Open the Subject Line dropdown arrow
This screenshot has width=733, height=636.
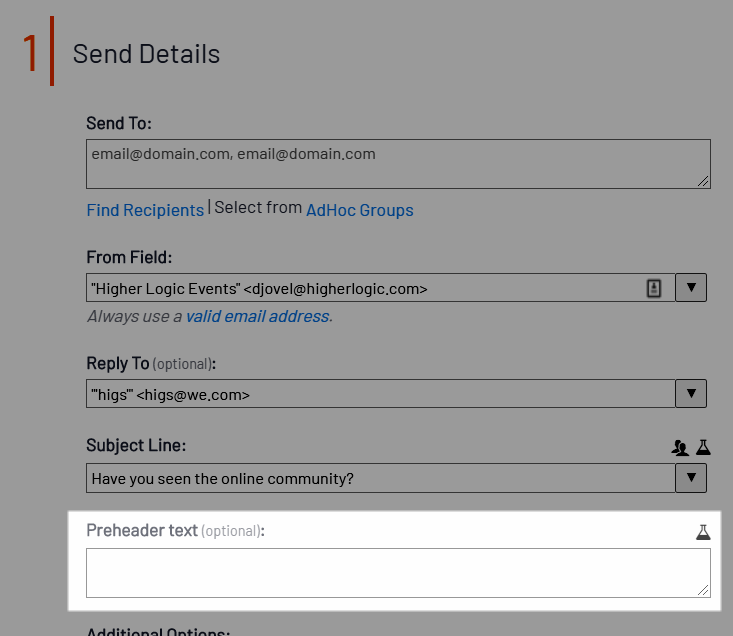tap(691, 478)
